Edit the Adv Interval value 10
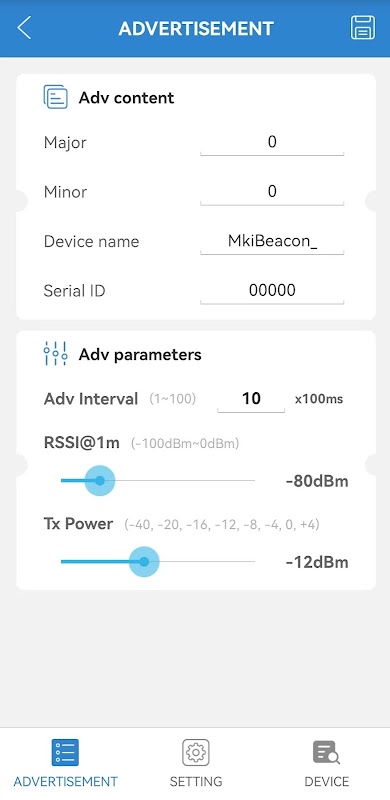This screenshot has height=800, width=390. point(251,399)
